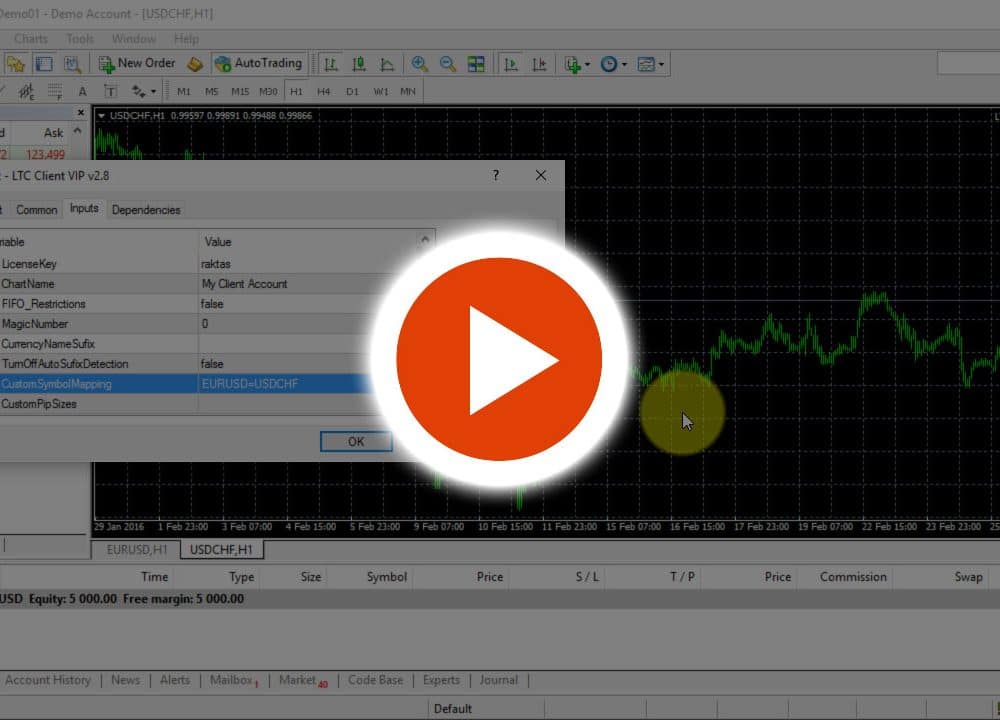Switch chart to line chart mode
The image size is (1000, 720).
pos(386,64)
